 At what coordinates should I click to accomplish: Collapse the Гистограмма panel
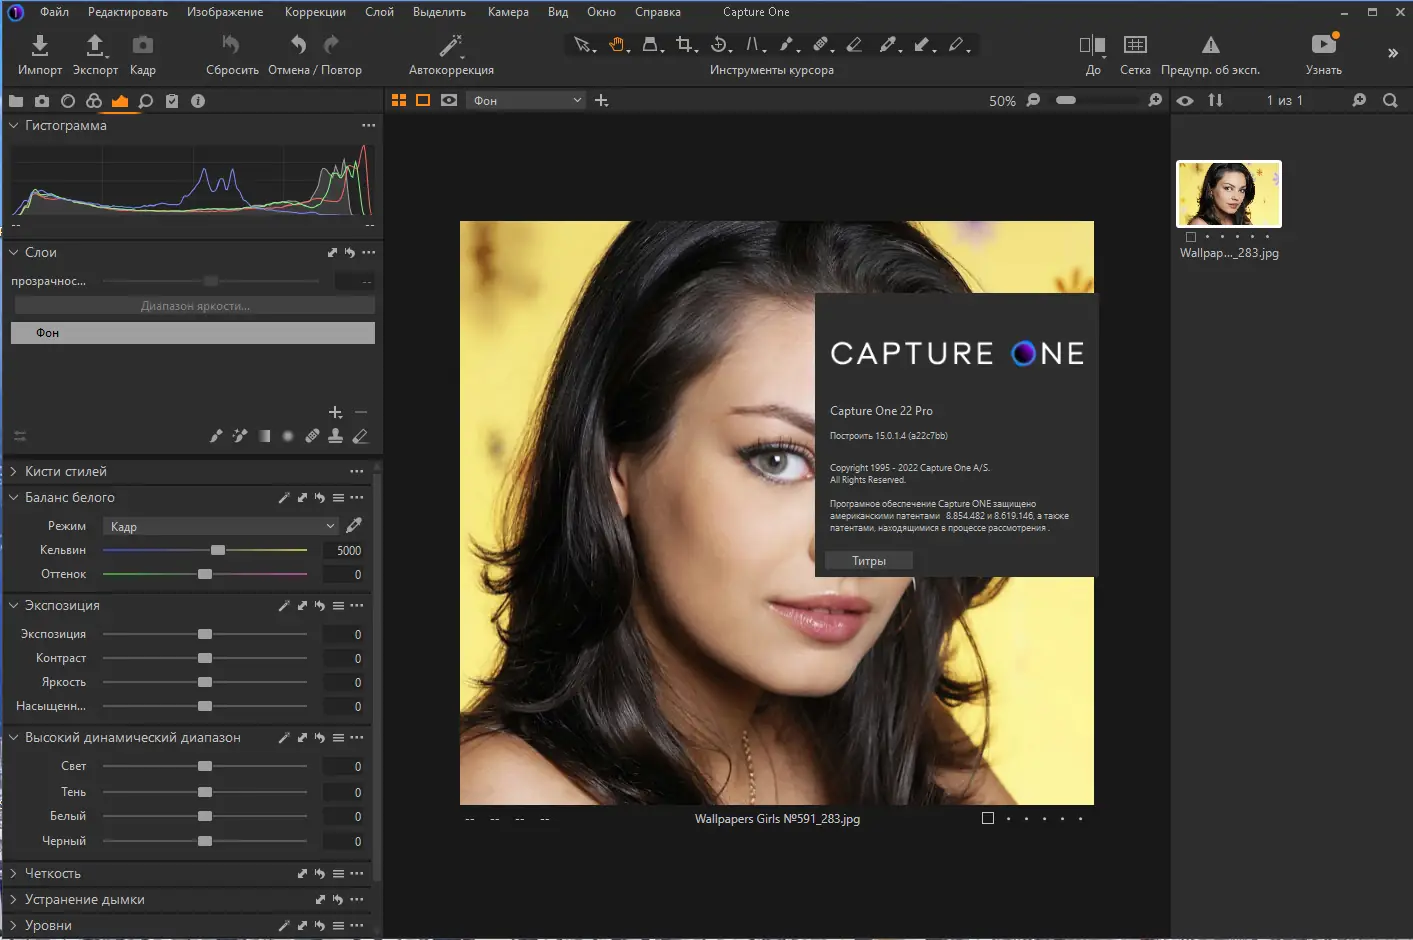14,125
